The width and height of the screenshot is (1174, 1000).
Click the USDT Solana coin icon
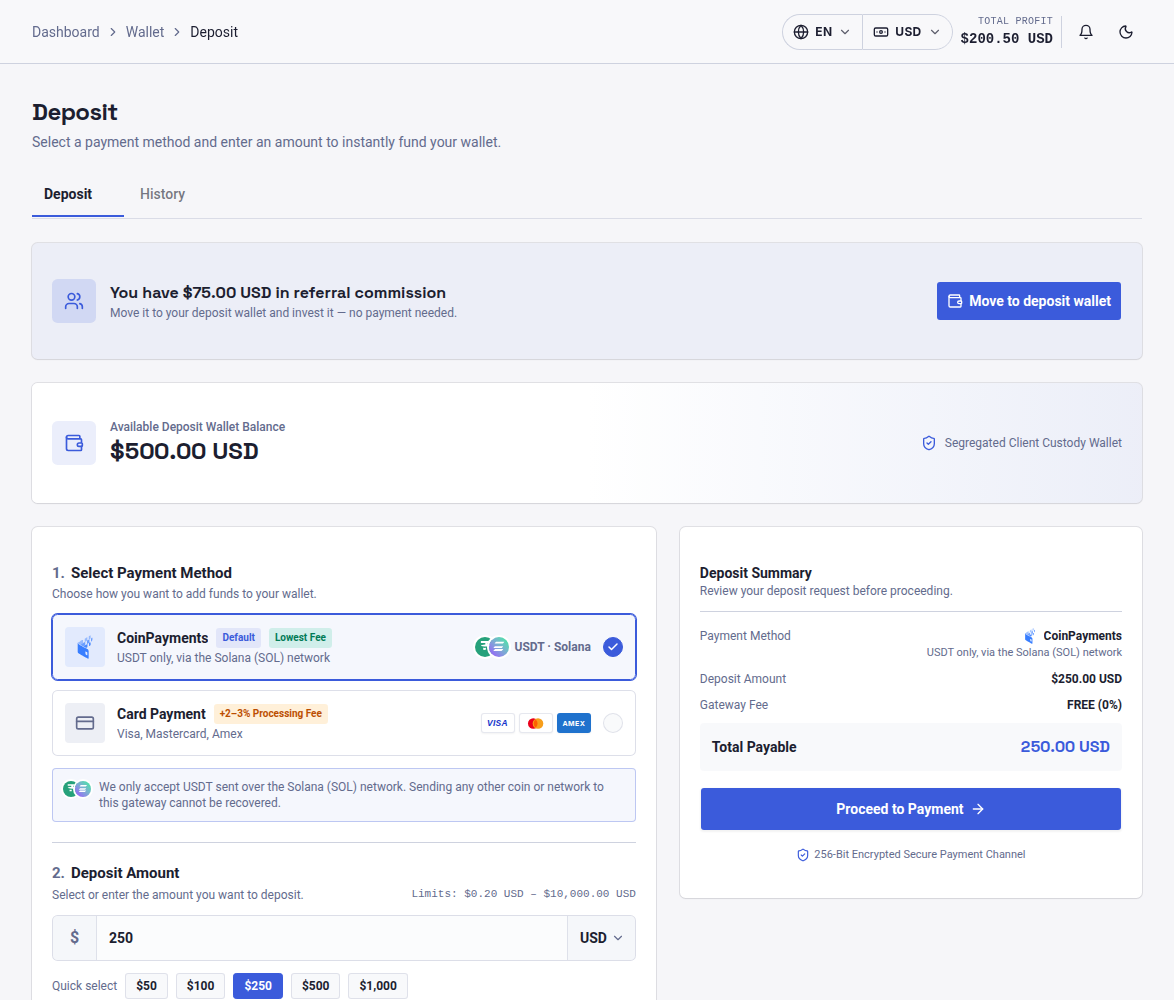492,647
